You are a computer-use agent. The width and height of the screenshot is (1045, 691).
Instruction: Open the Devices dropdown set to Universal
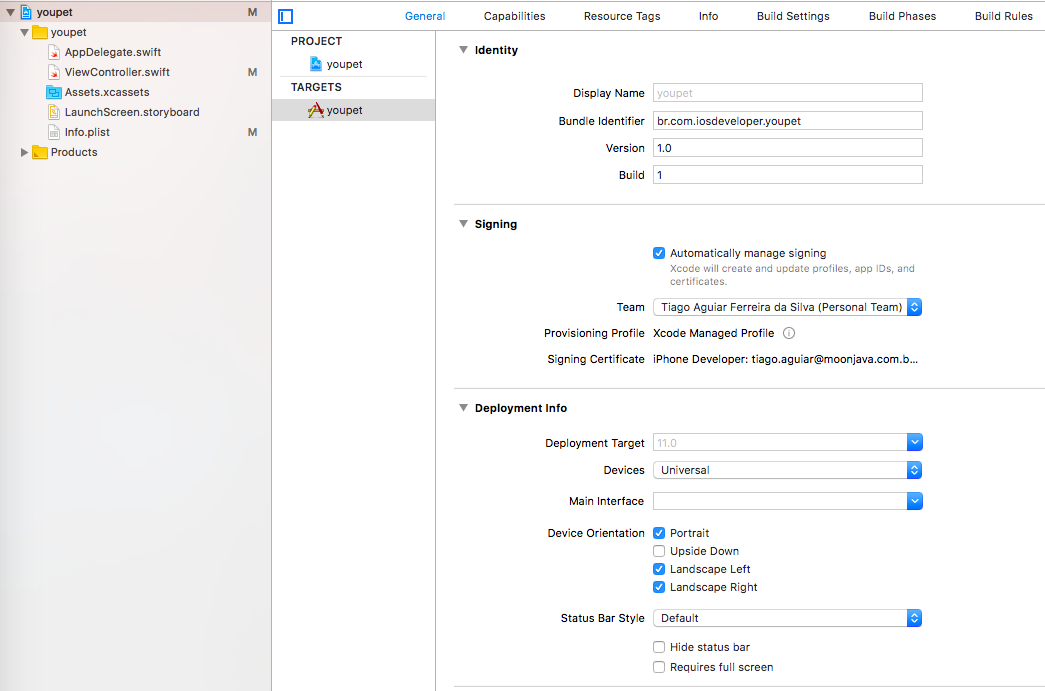(x=787, y=470)
